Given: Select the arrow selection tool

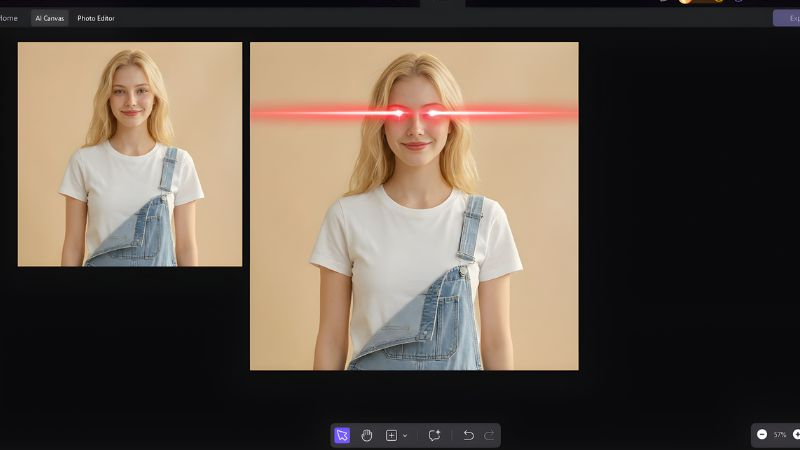Looking at the screenshot, I should point(342,435).
